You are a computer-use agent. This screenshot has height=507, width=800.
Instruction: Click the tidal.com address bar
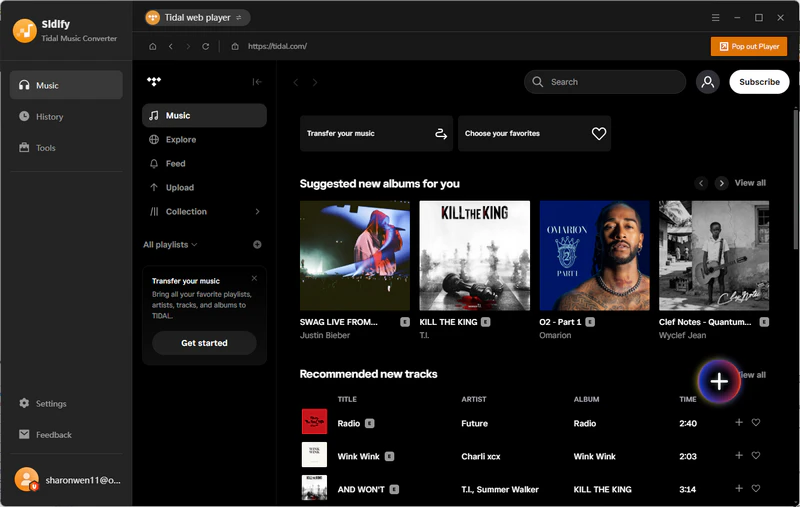pyautogui.click(x=277, y=46)
